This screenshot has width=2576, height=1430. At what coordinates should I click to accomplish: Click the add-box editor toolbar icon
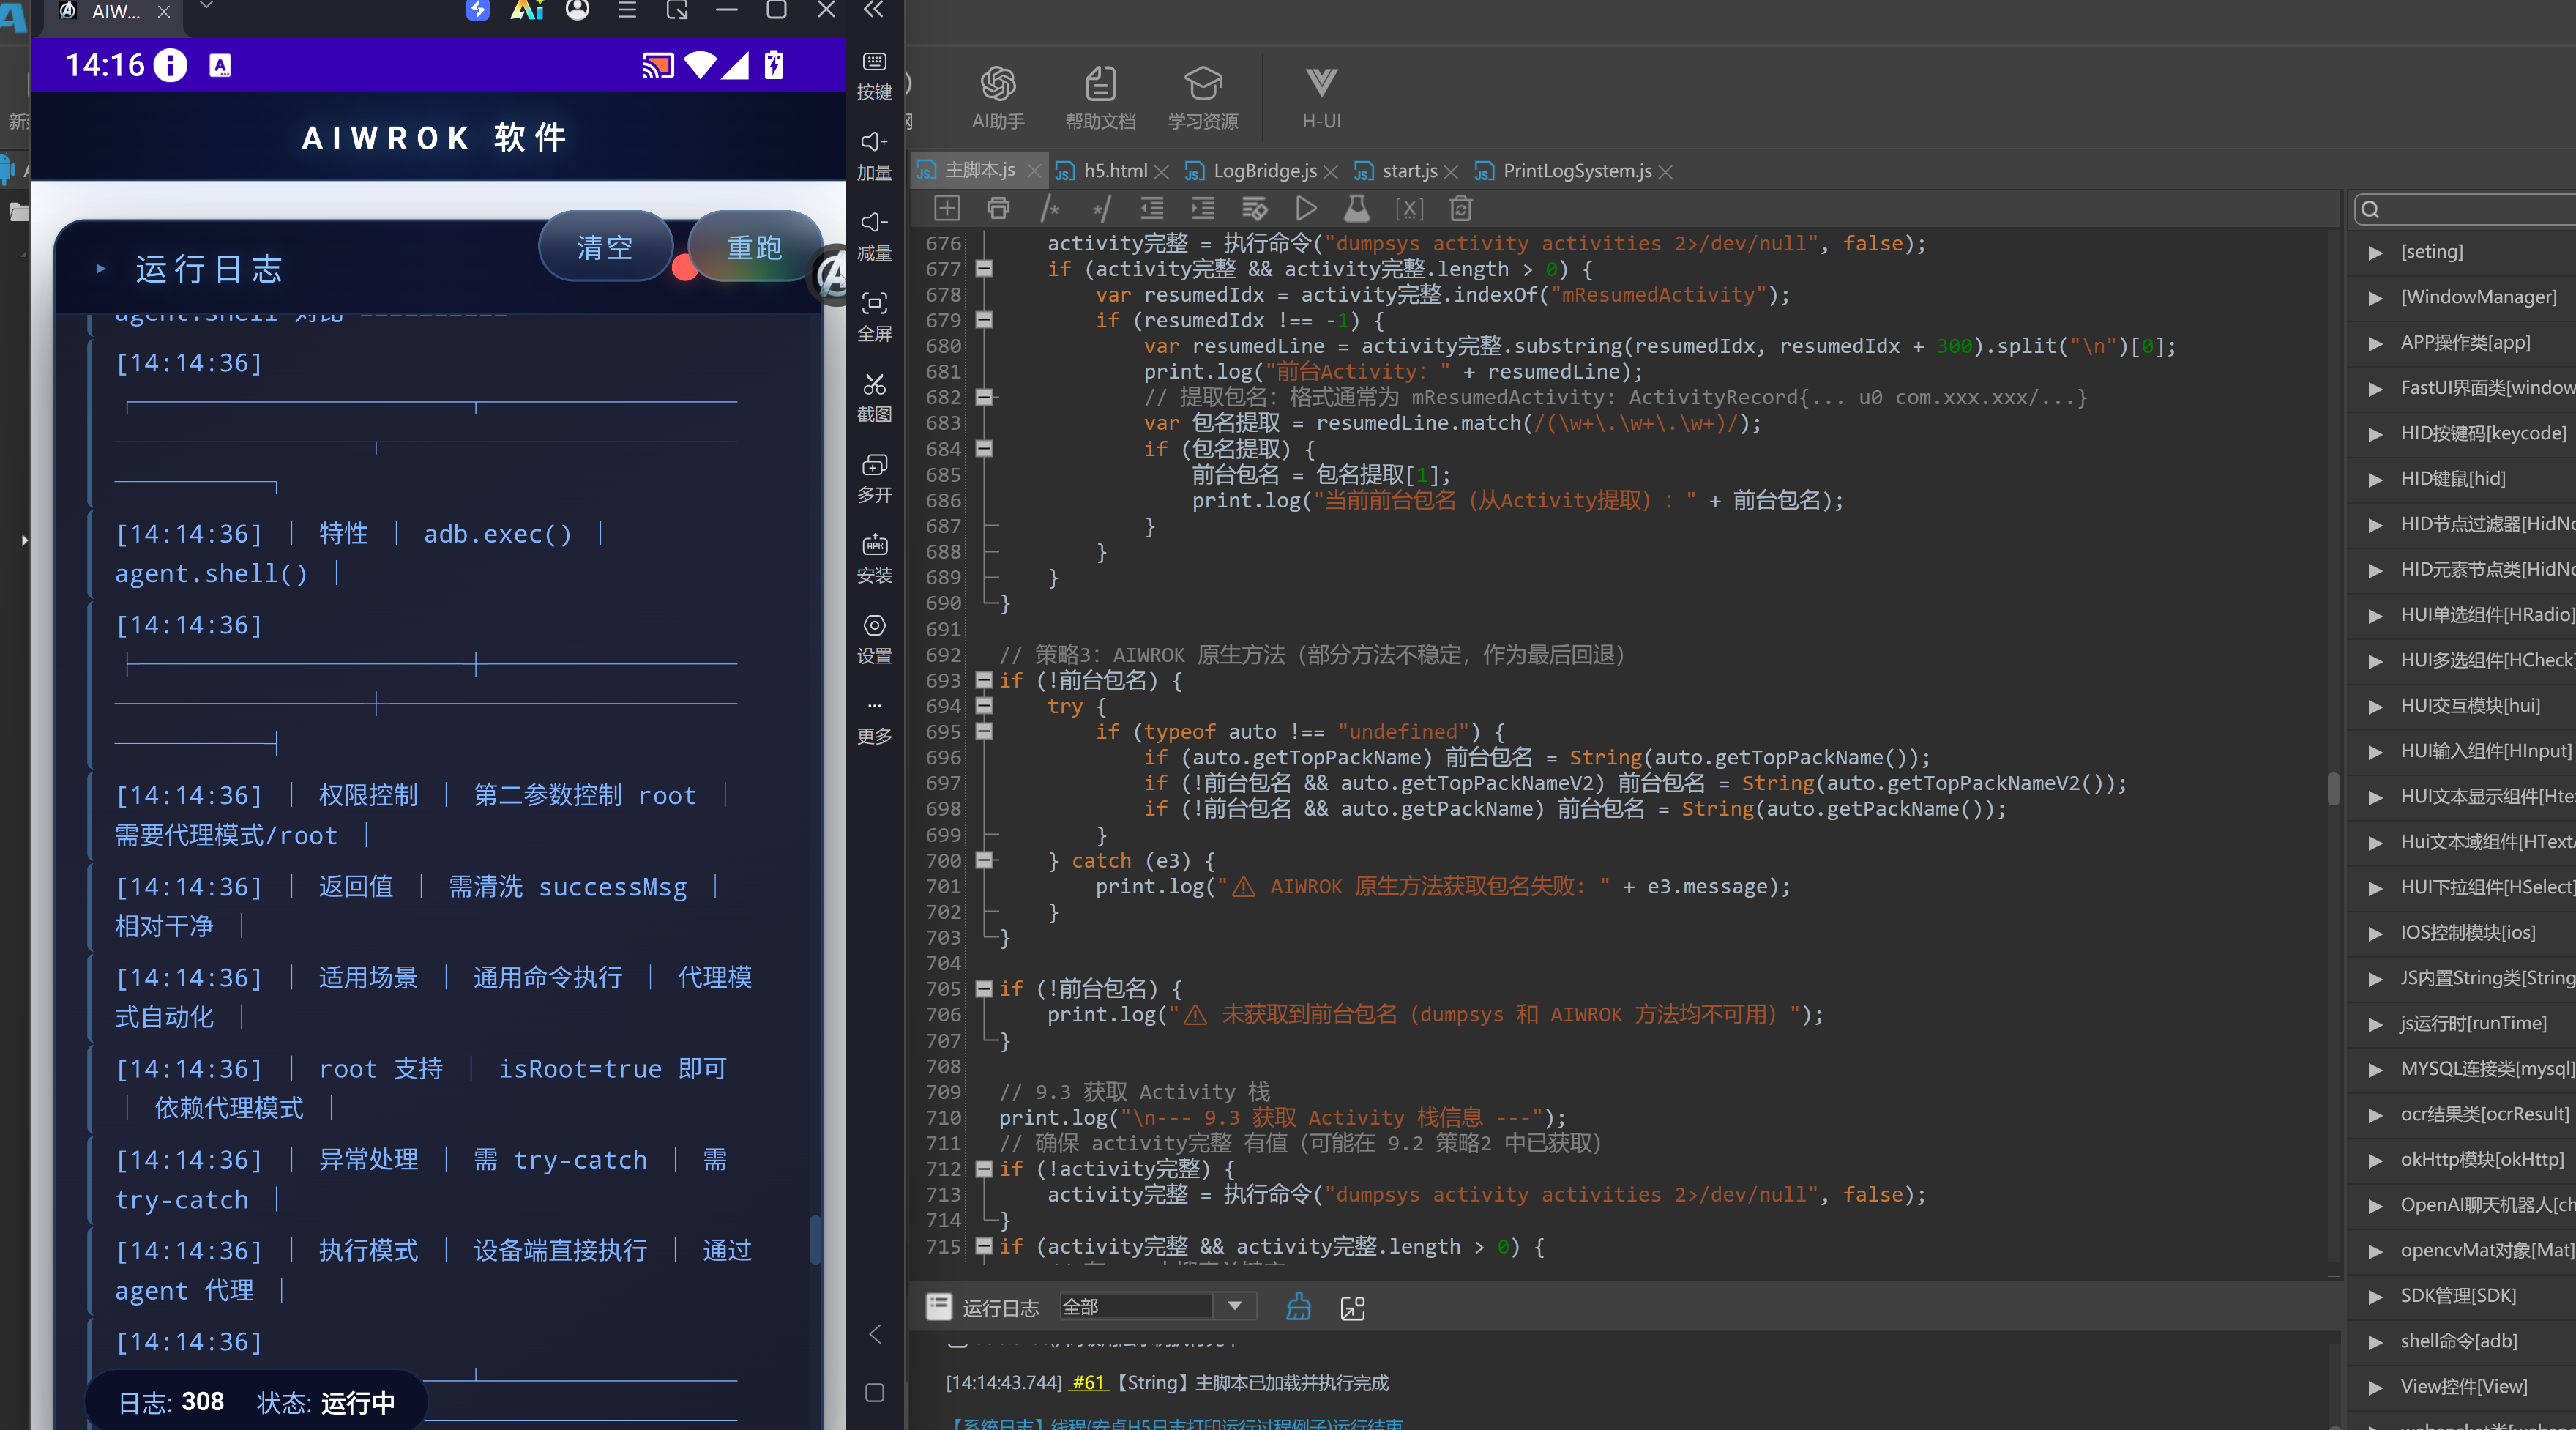(947, 208)
